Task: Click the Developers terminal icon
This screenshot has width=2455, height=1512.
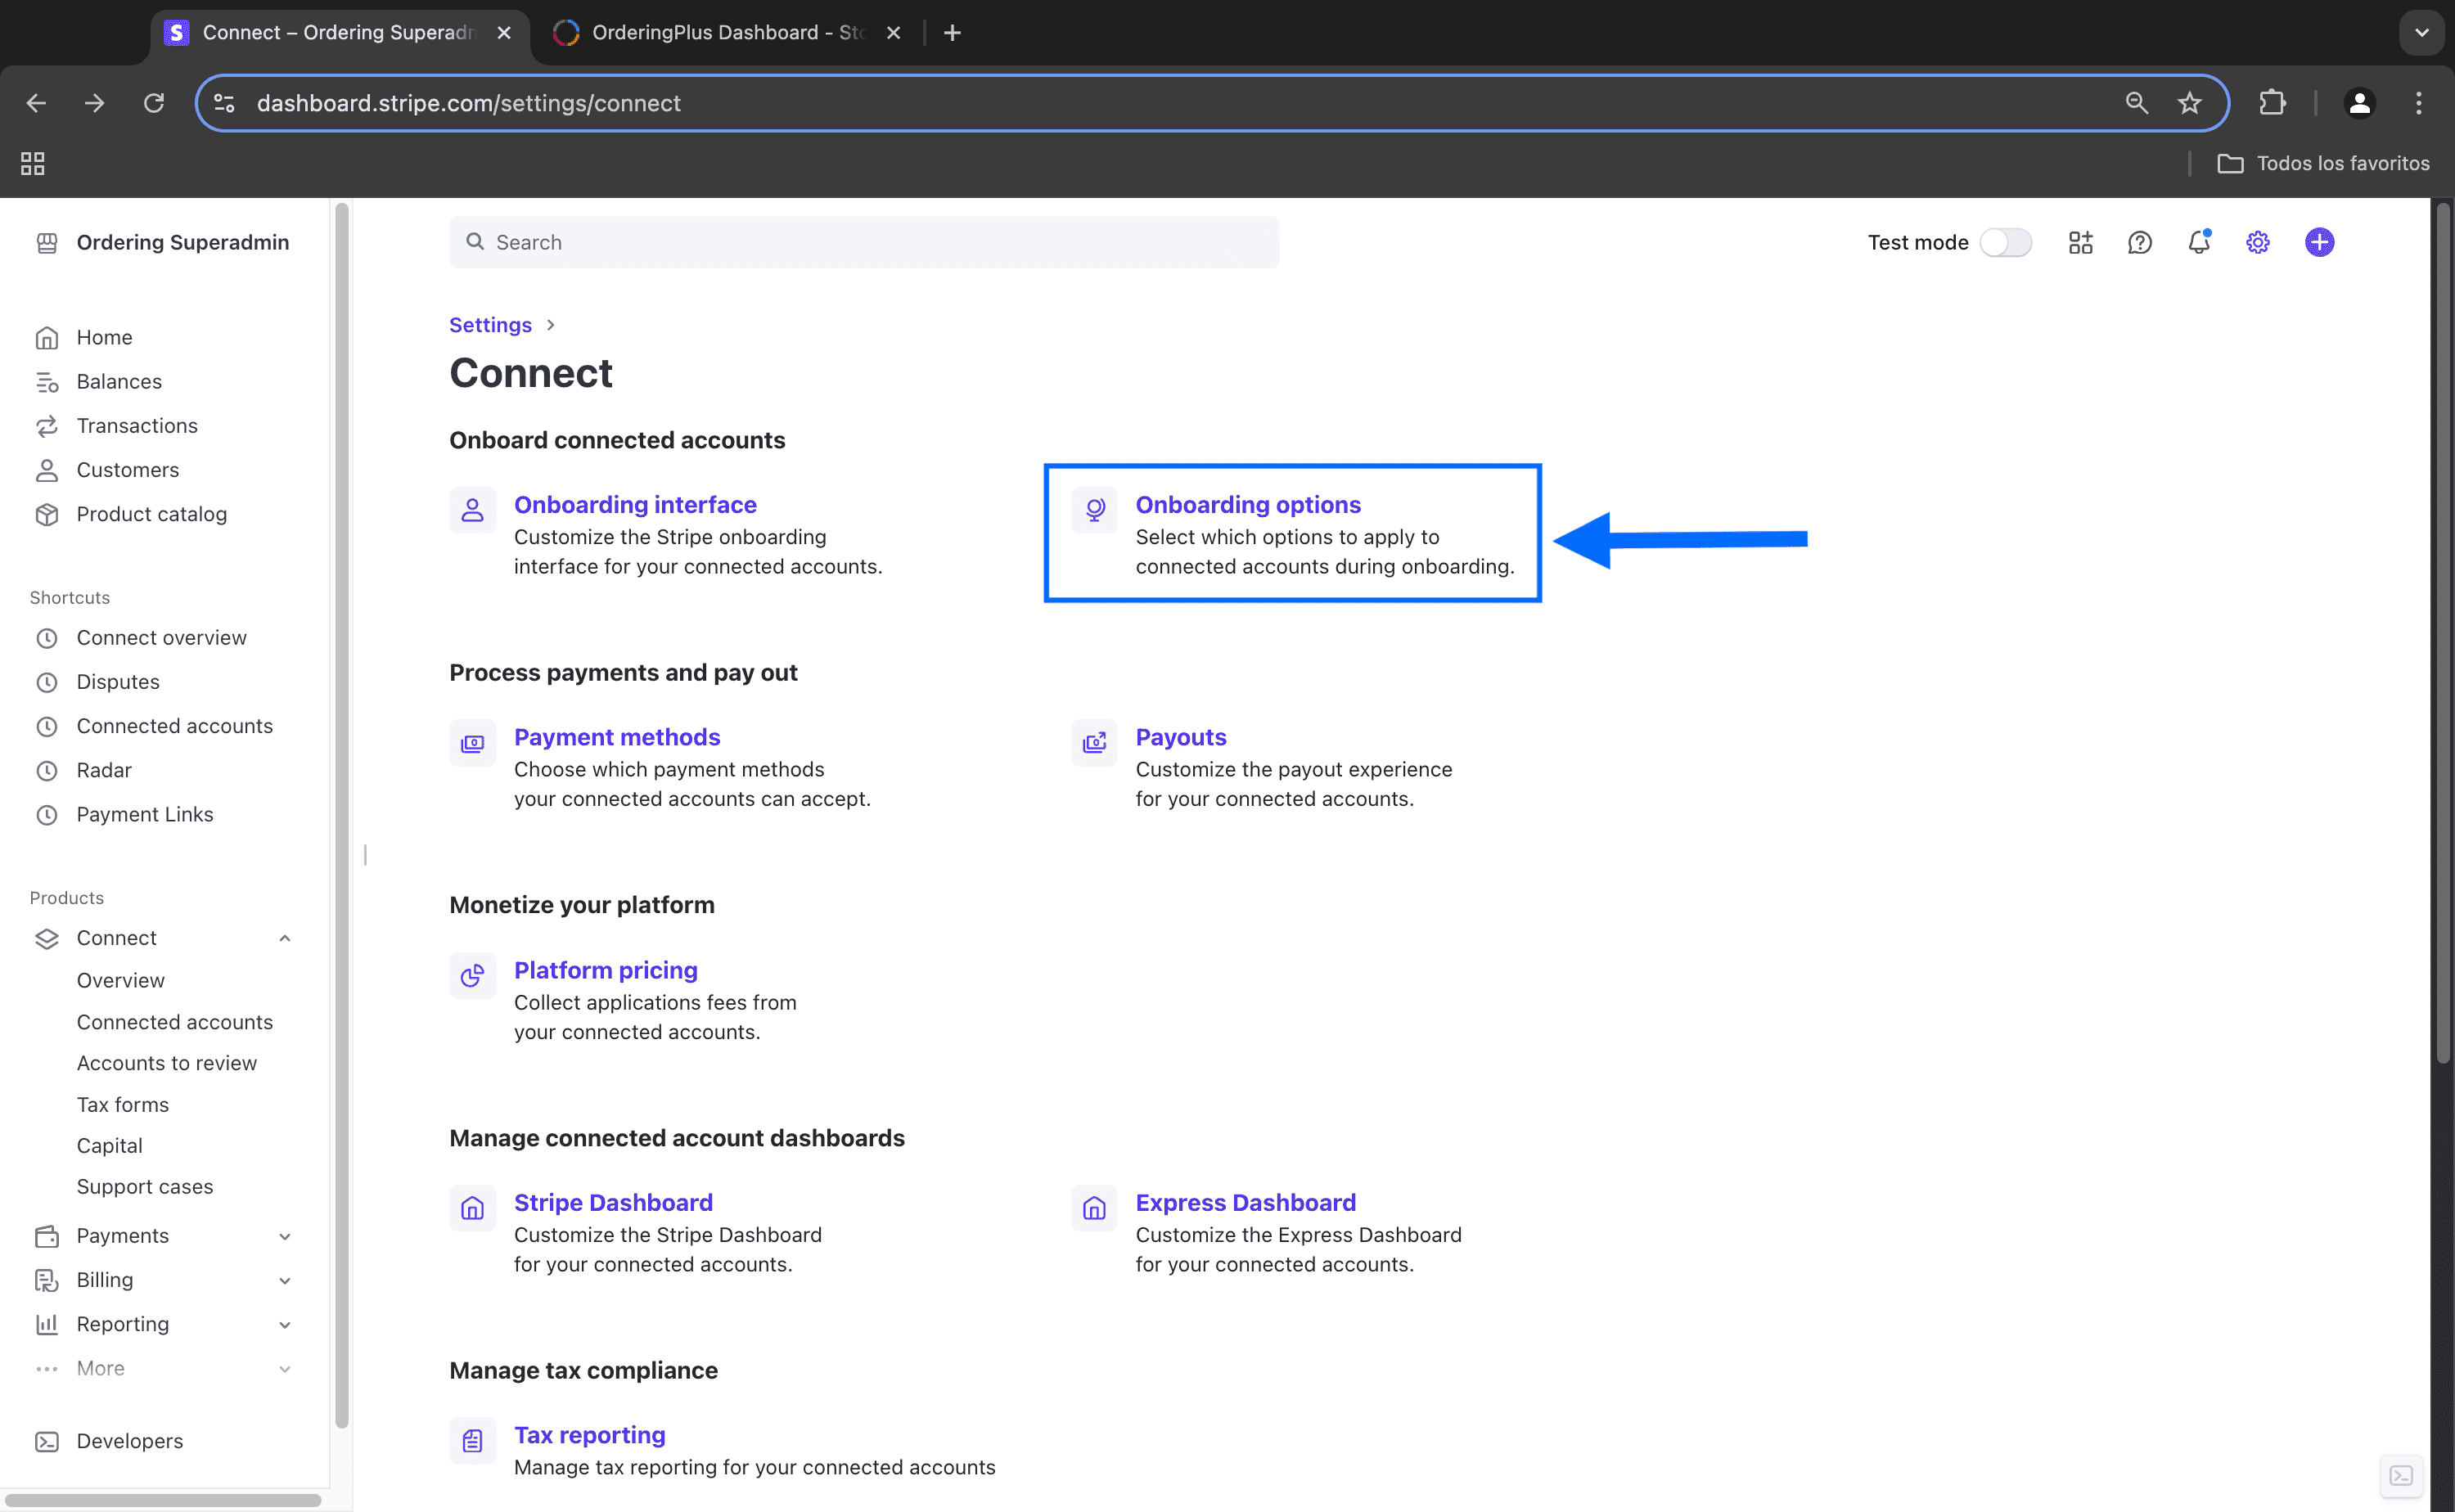Action: [x=46, y=1441]
